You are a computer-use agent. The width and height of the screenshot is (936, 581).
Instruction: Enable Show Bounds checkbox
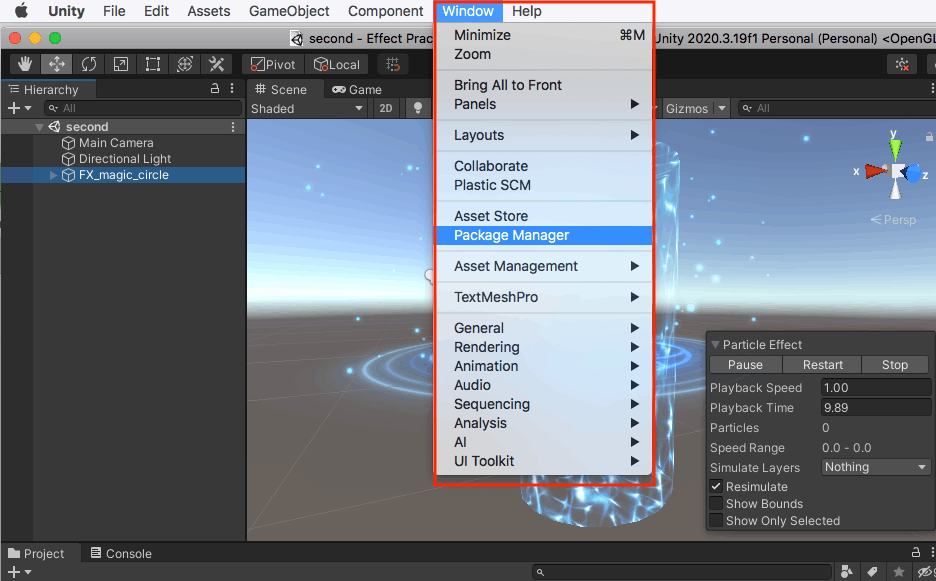(x=716, y=503)
